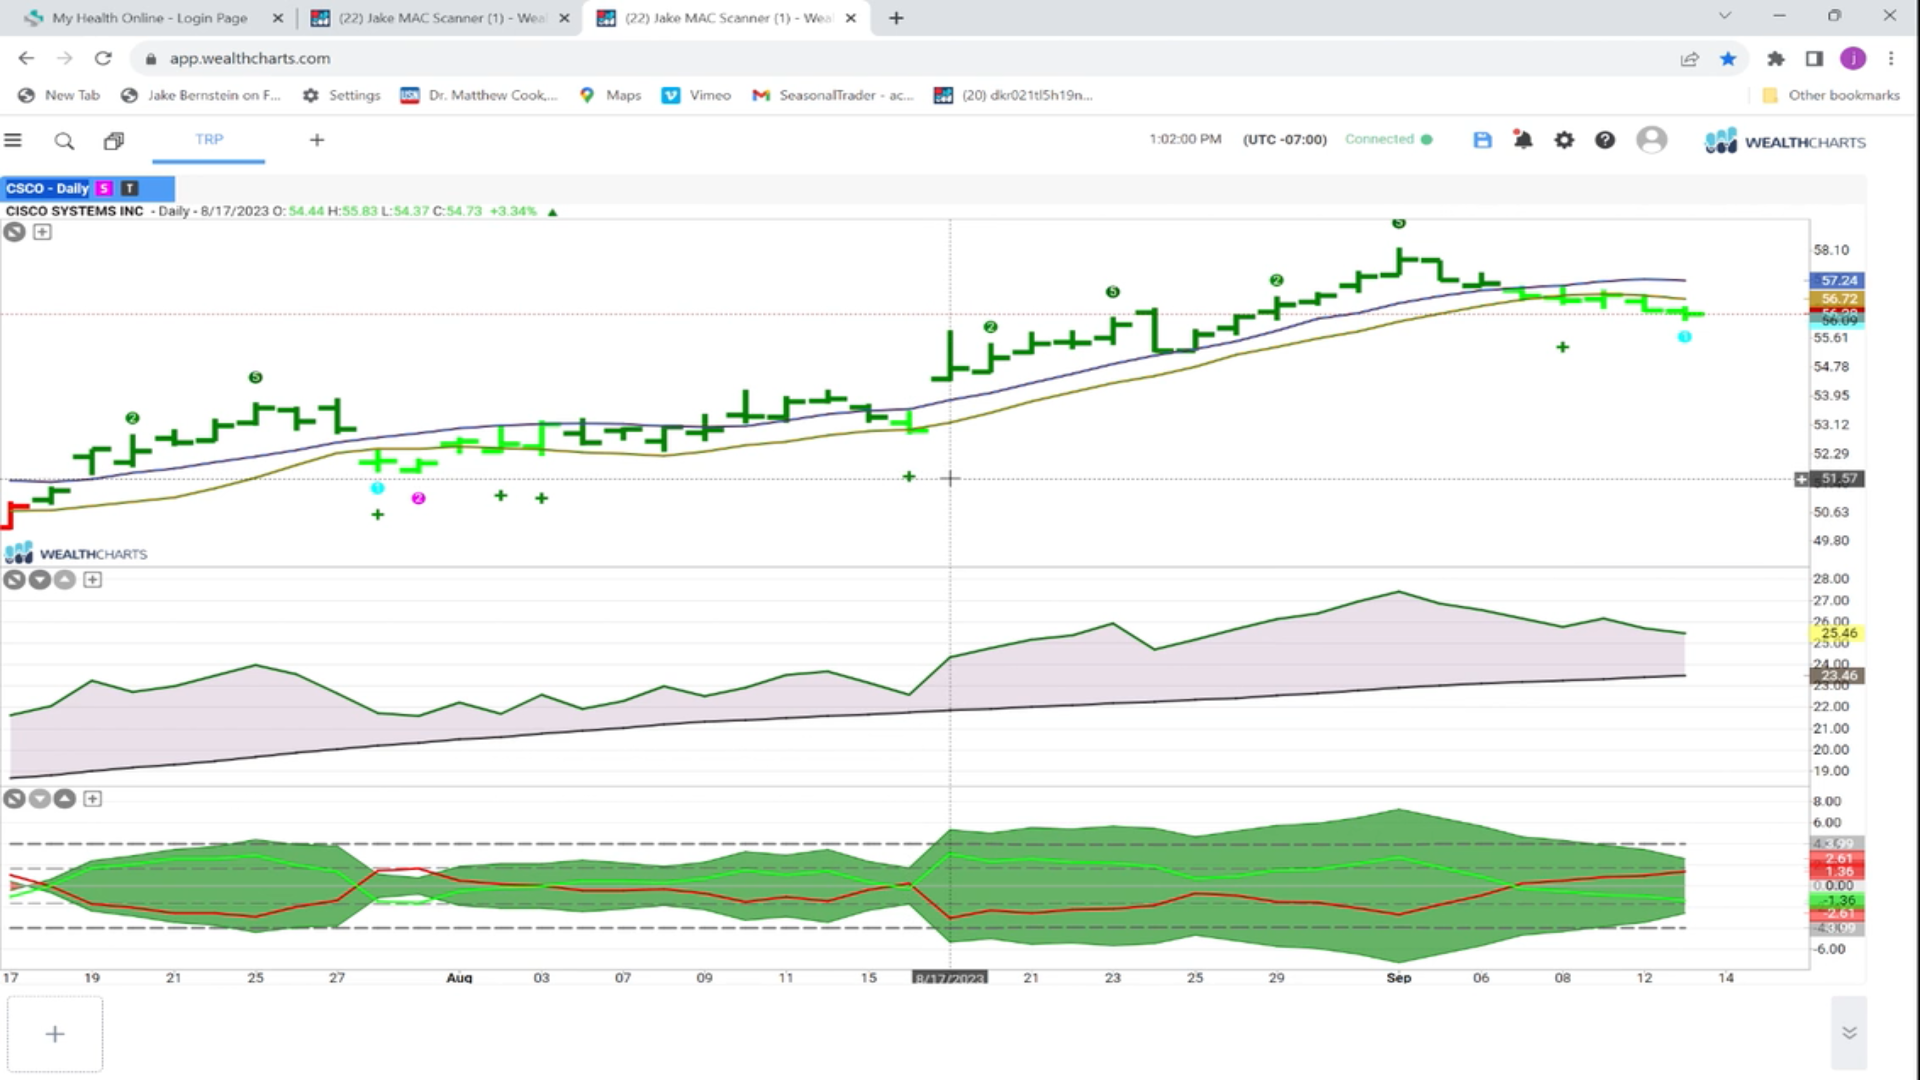The width and height of the screenshot is (1920, 1080).
Task: Open alerts via the bell icon
Action: point(1523,140)
